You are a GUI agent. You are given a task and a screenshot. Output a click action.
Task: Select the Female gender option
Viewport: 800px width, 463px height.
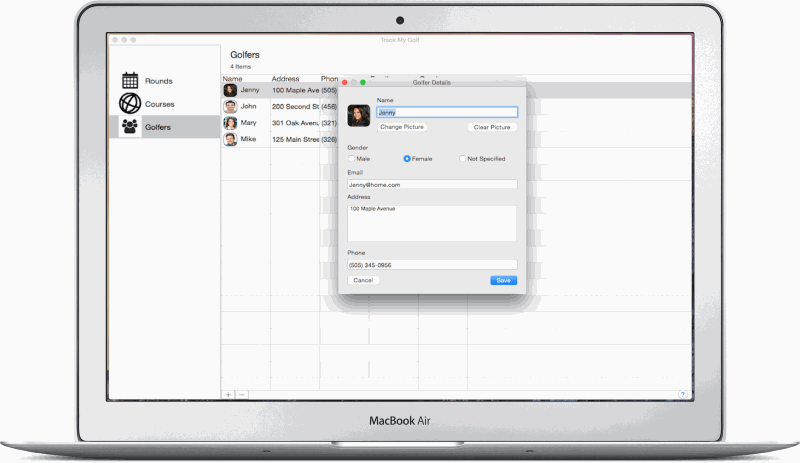(407, 159)
